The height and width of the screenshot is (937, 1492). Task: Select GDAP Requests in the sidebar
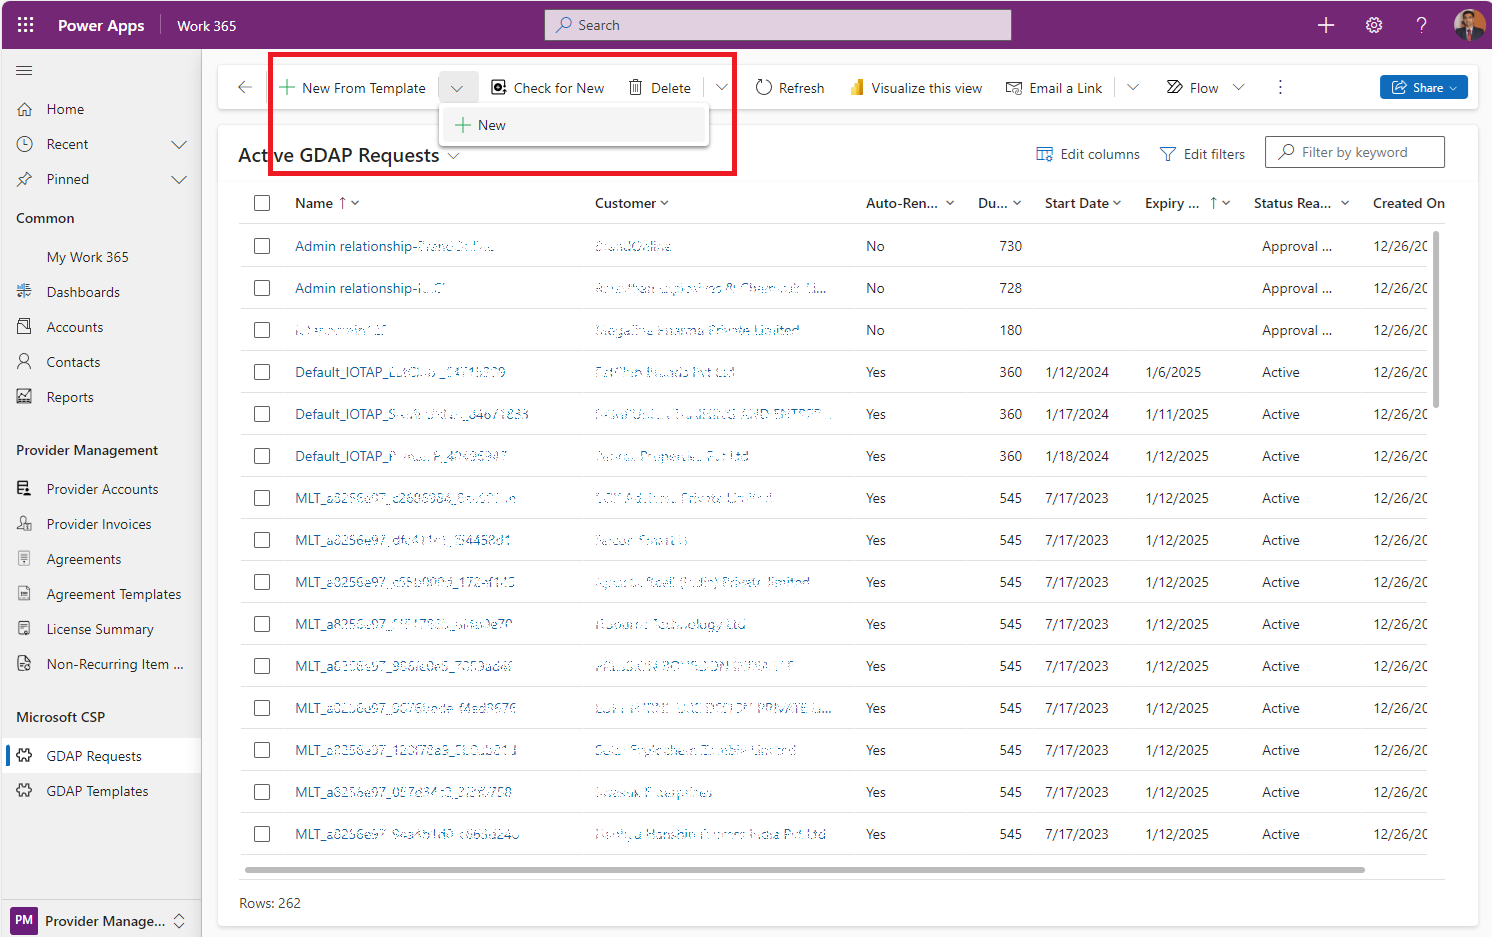pos(100,756)
